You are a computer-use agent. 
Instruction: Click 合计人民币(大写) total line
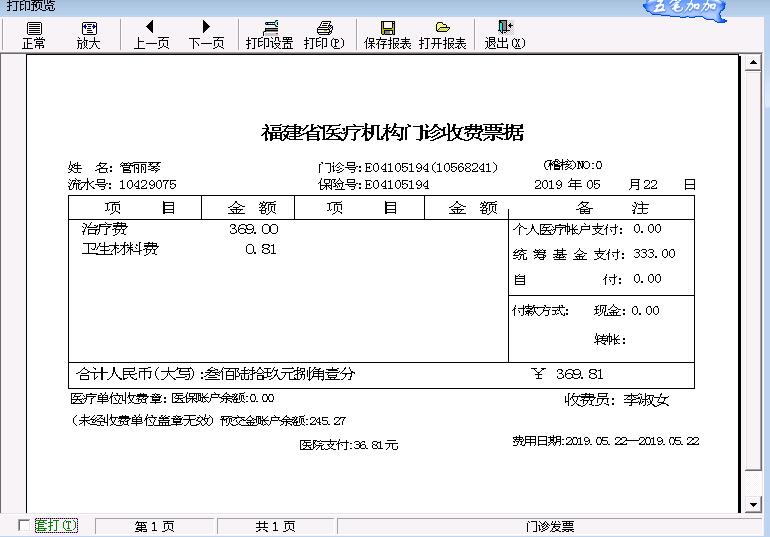click(x=216, y=374)
